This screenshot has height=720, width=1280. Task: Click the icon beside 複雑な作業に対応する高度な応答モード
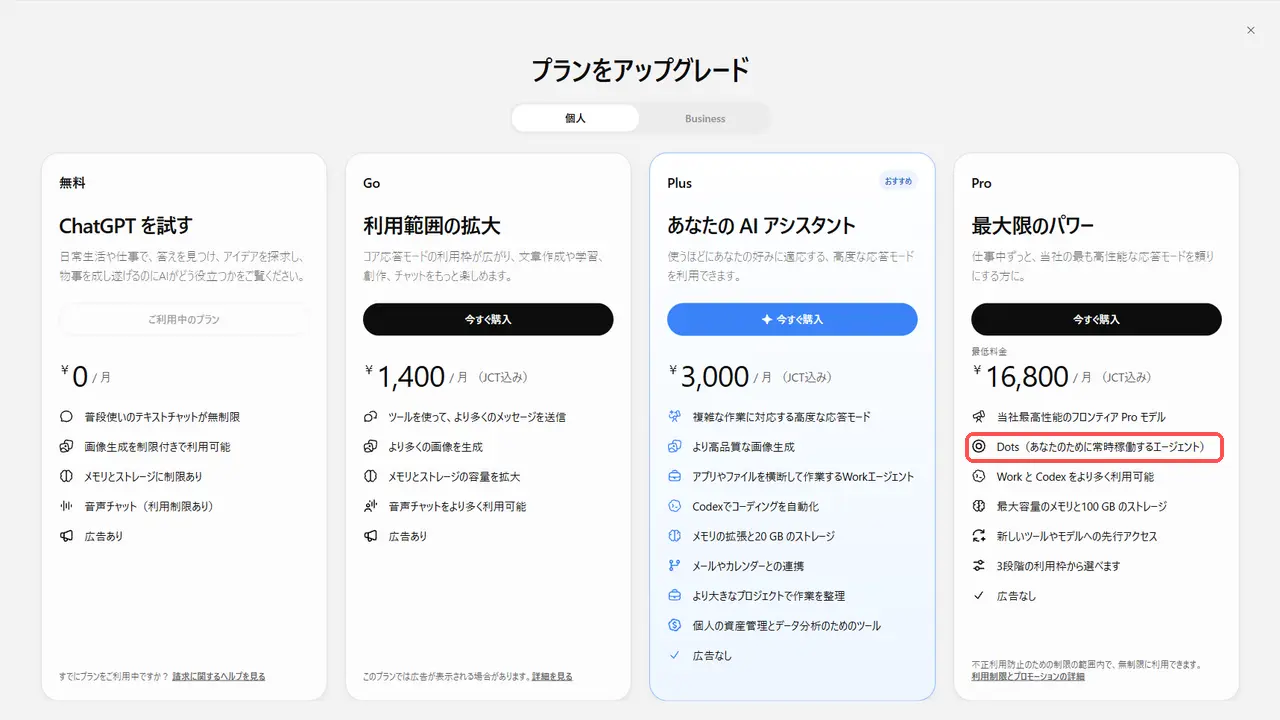(x=675, y=417)
